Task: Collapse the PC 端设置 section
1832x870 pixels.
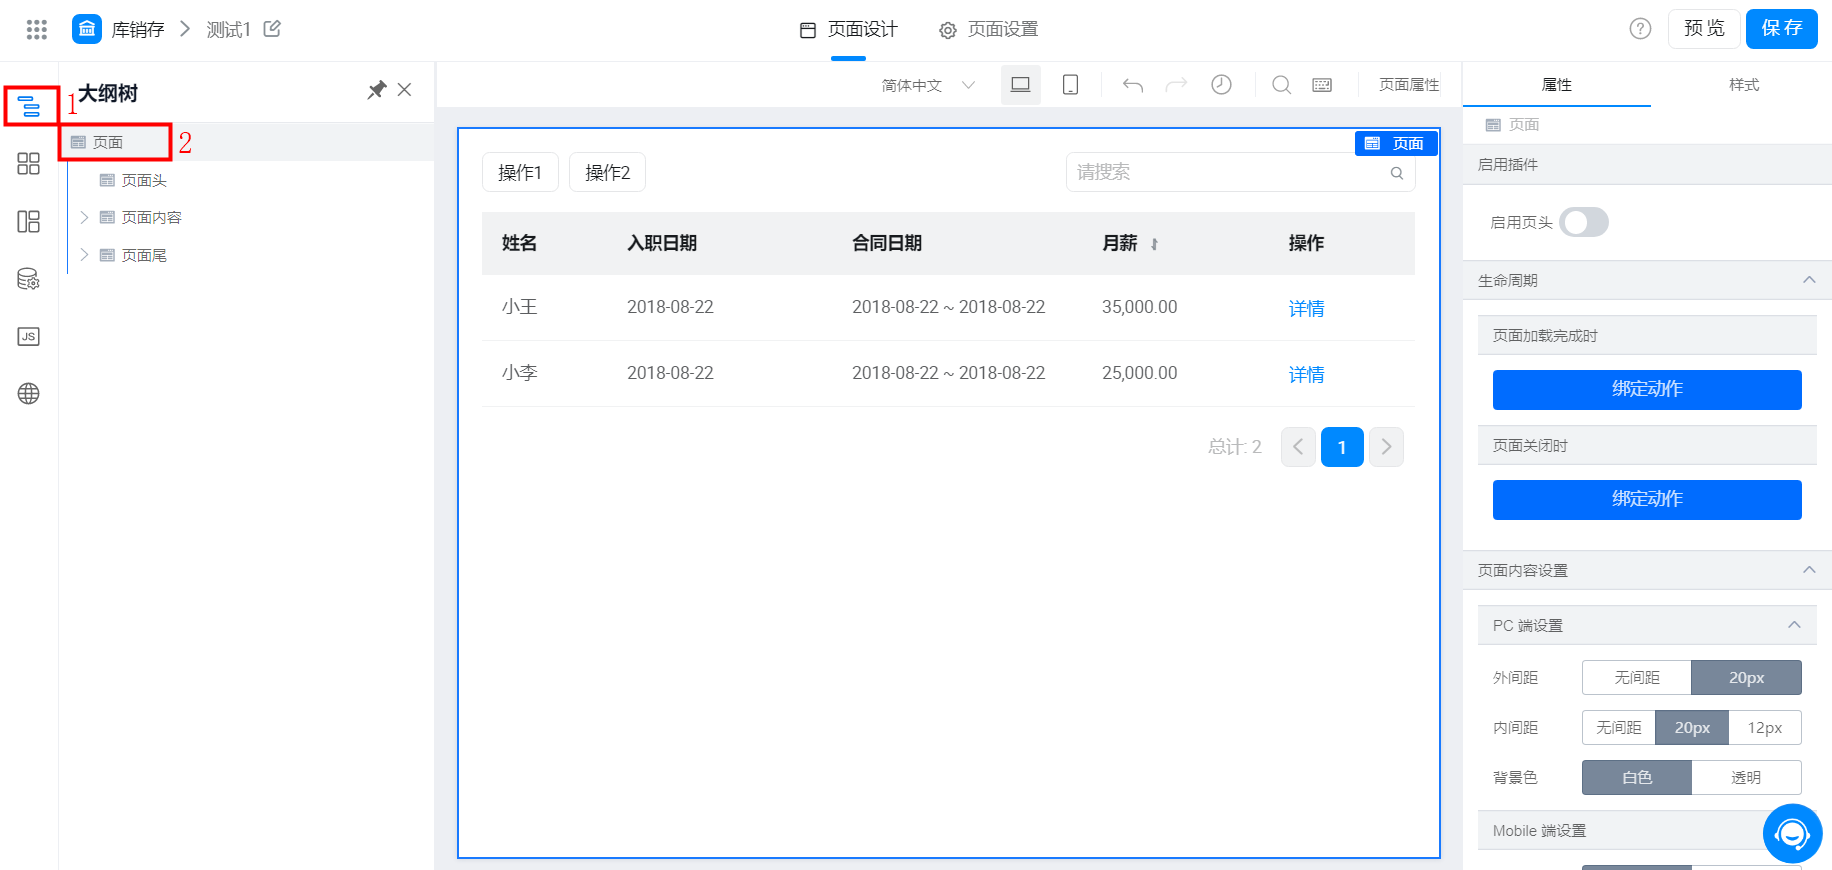Action: pyautogui.click(x=1794, y=625)
